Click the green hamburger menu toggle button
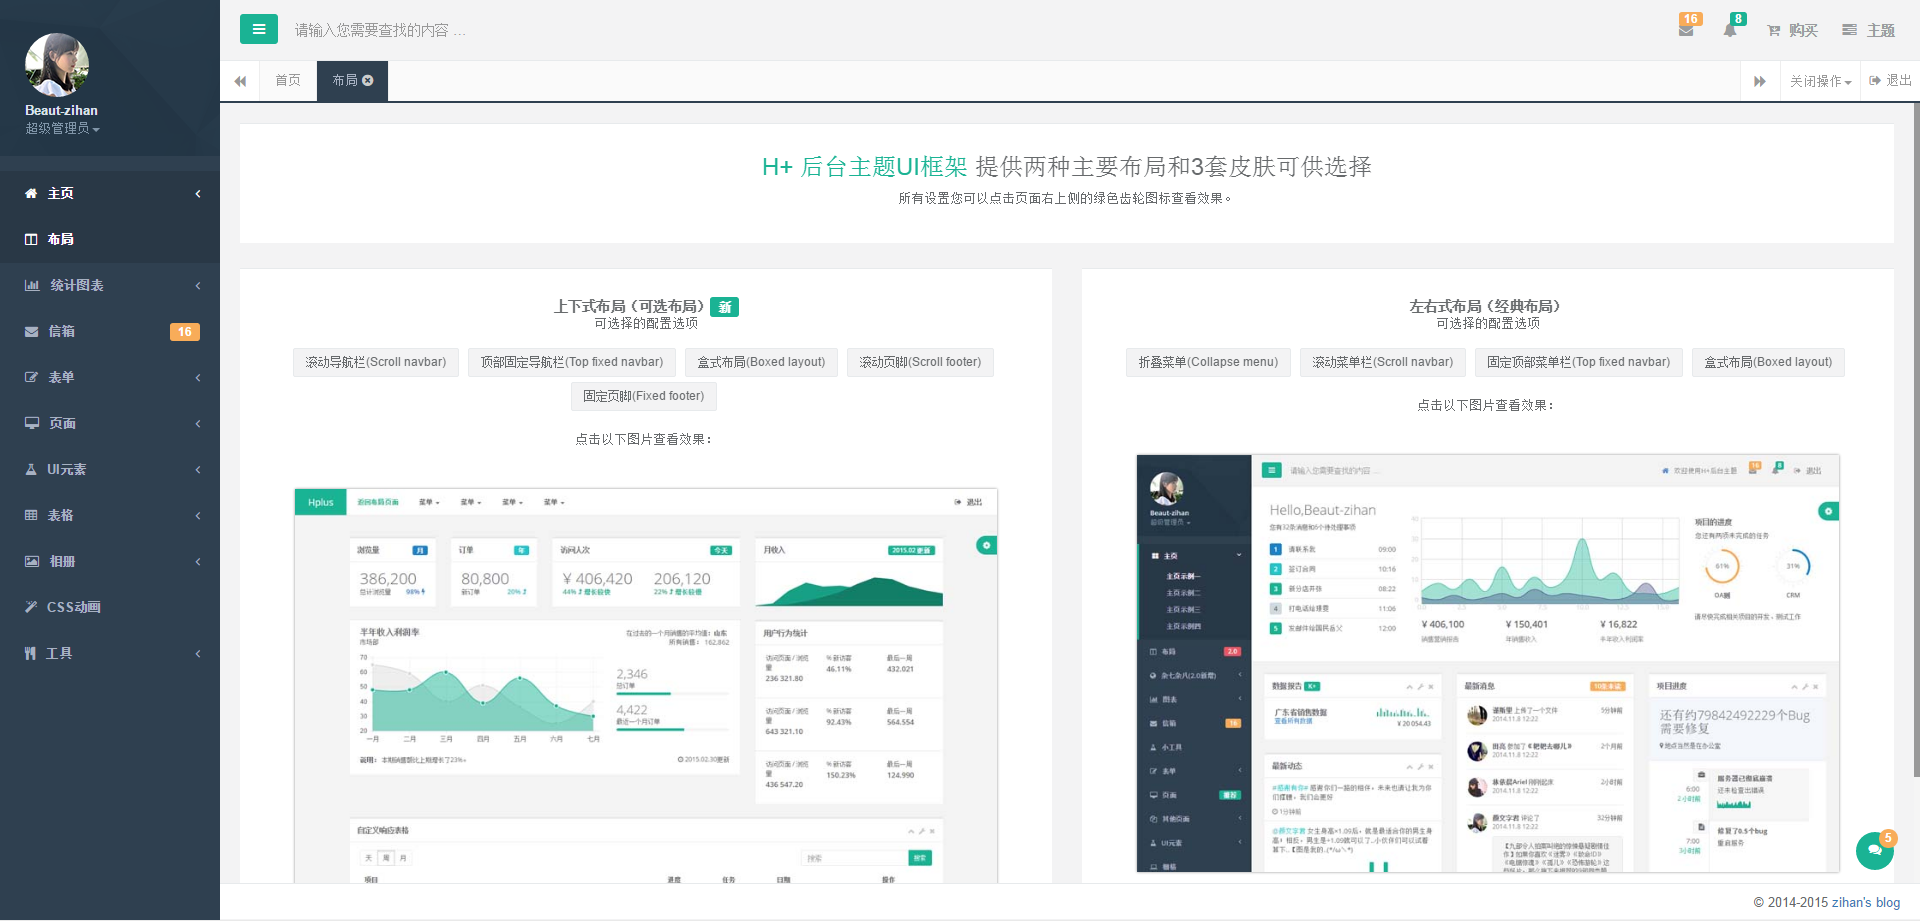 click(x=258, y=29)
